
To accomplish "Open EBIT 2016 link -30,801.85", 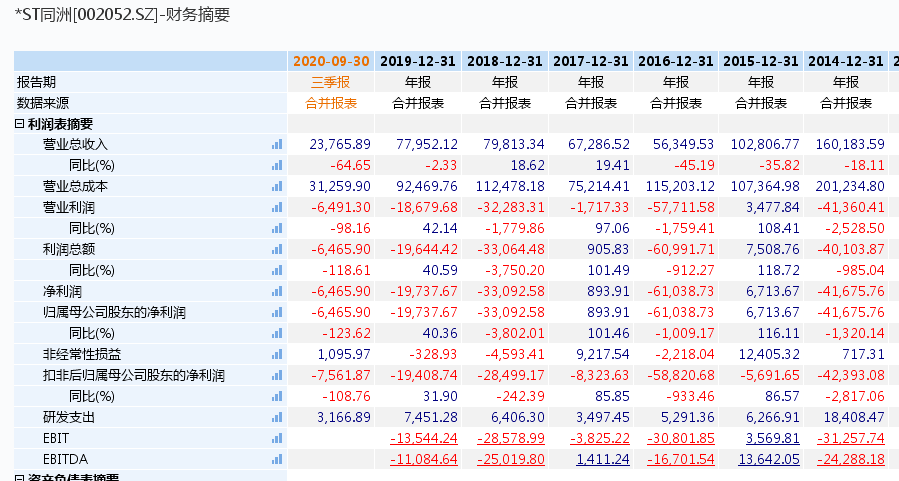I will (x=681, y=439).
